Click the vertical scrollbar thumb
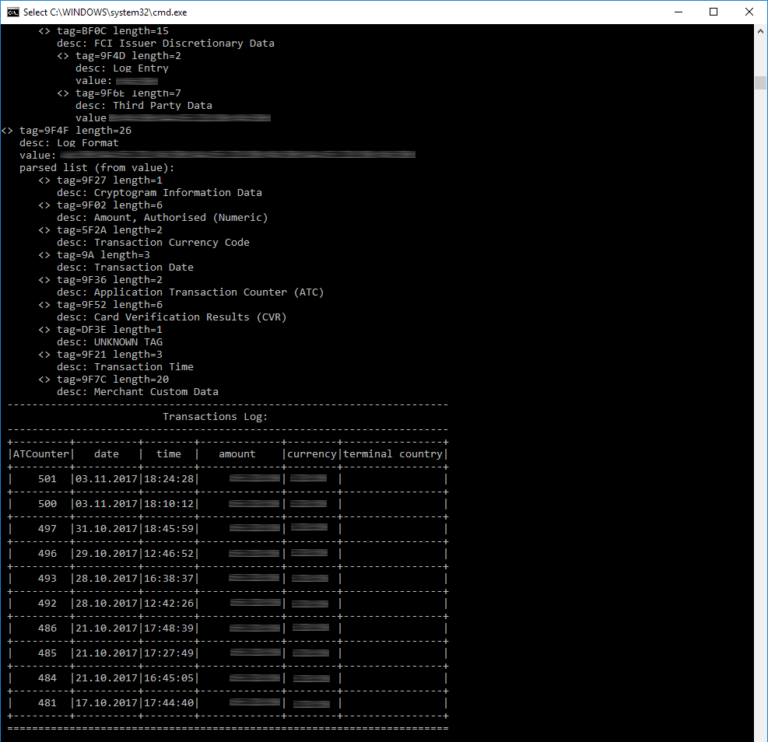This screenshot has height=742, width=768. click(760, 82)
